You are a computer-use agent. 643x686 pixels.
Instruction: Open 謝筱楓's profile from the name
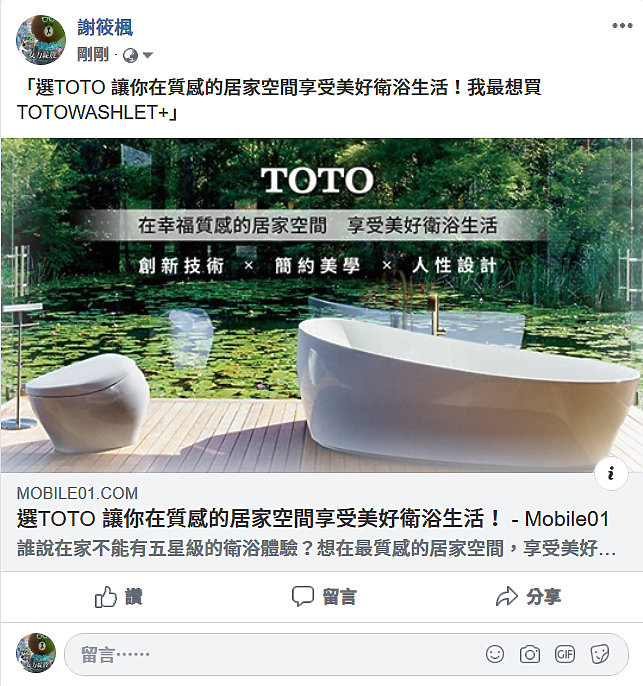(105, 28)
